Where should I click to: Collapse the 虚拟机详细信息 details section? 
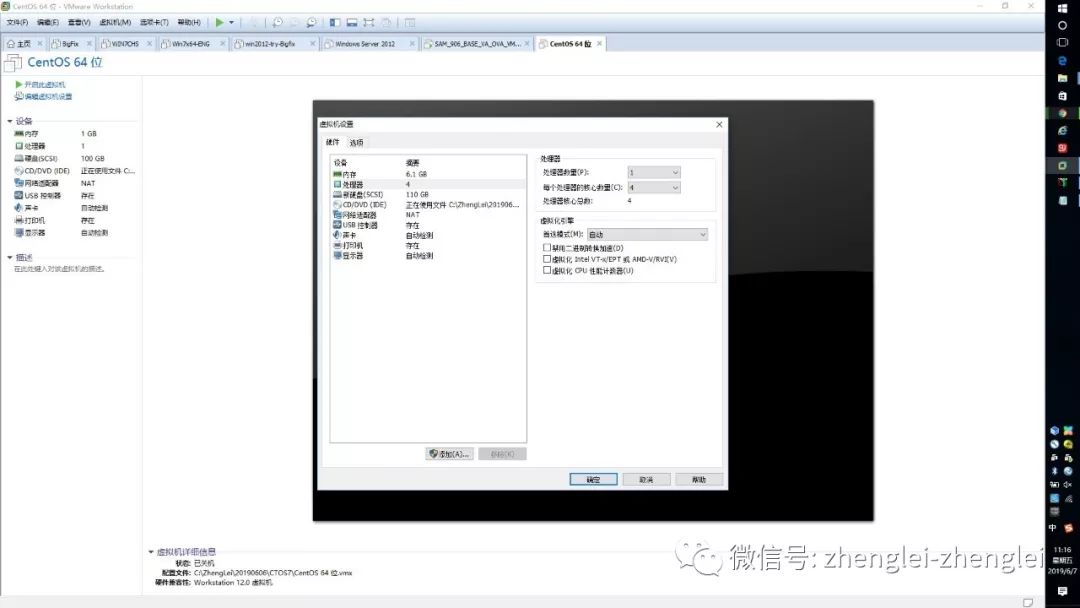(151, 552)
